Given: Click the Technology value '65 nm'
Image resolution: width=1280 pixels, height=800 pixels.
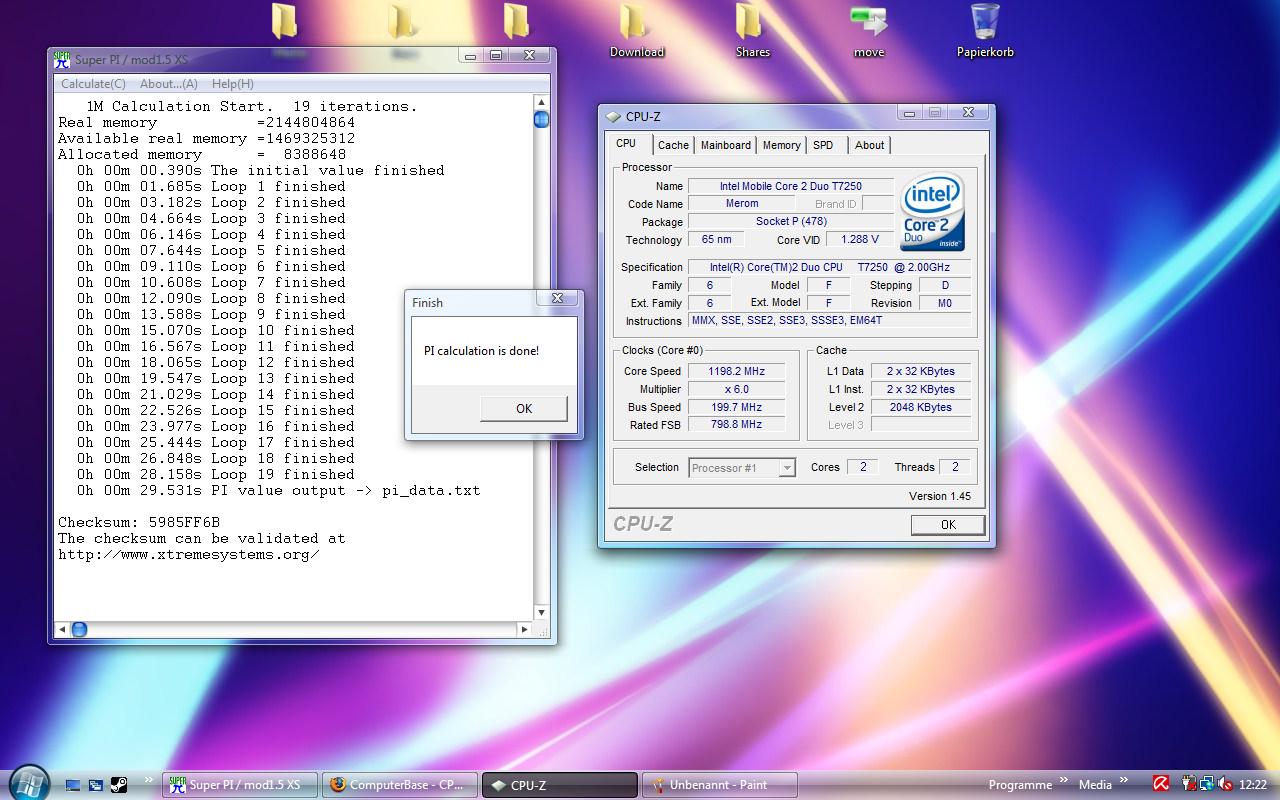Looking at the screenshot, I should (x=716, y=240).
